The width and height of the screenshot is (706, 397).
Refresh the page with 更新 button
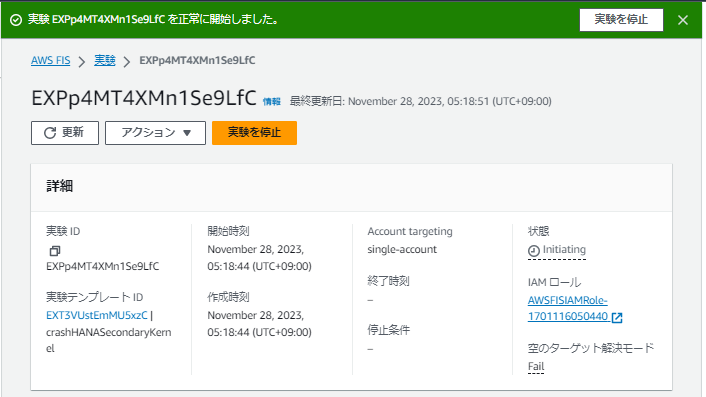point(65,133)
